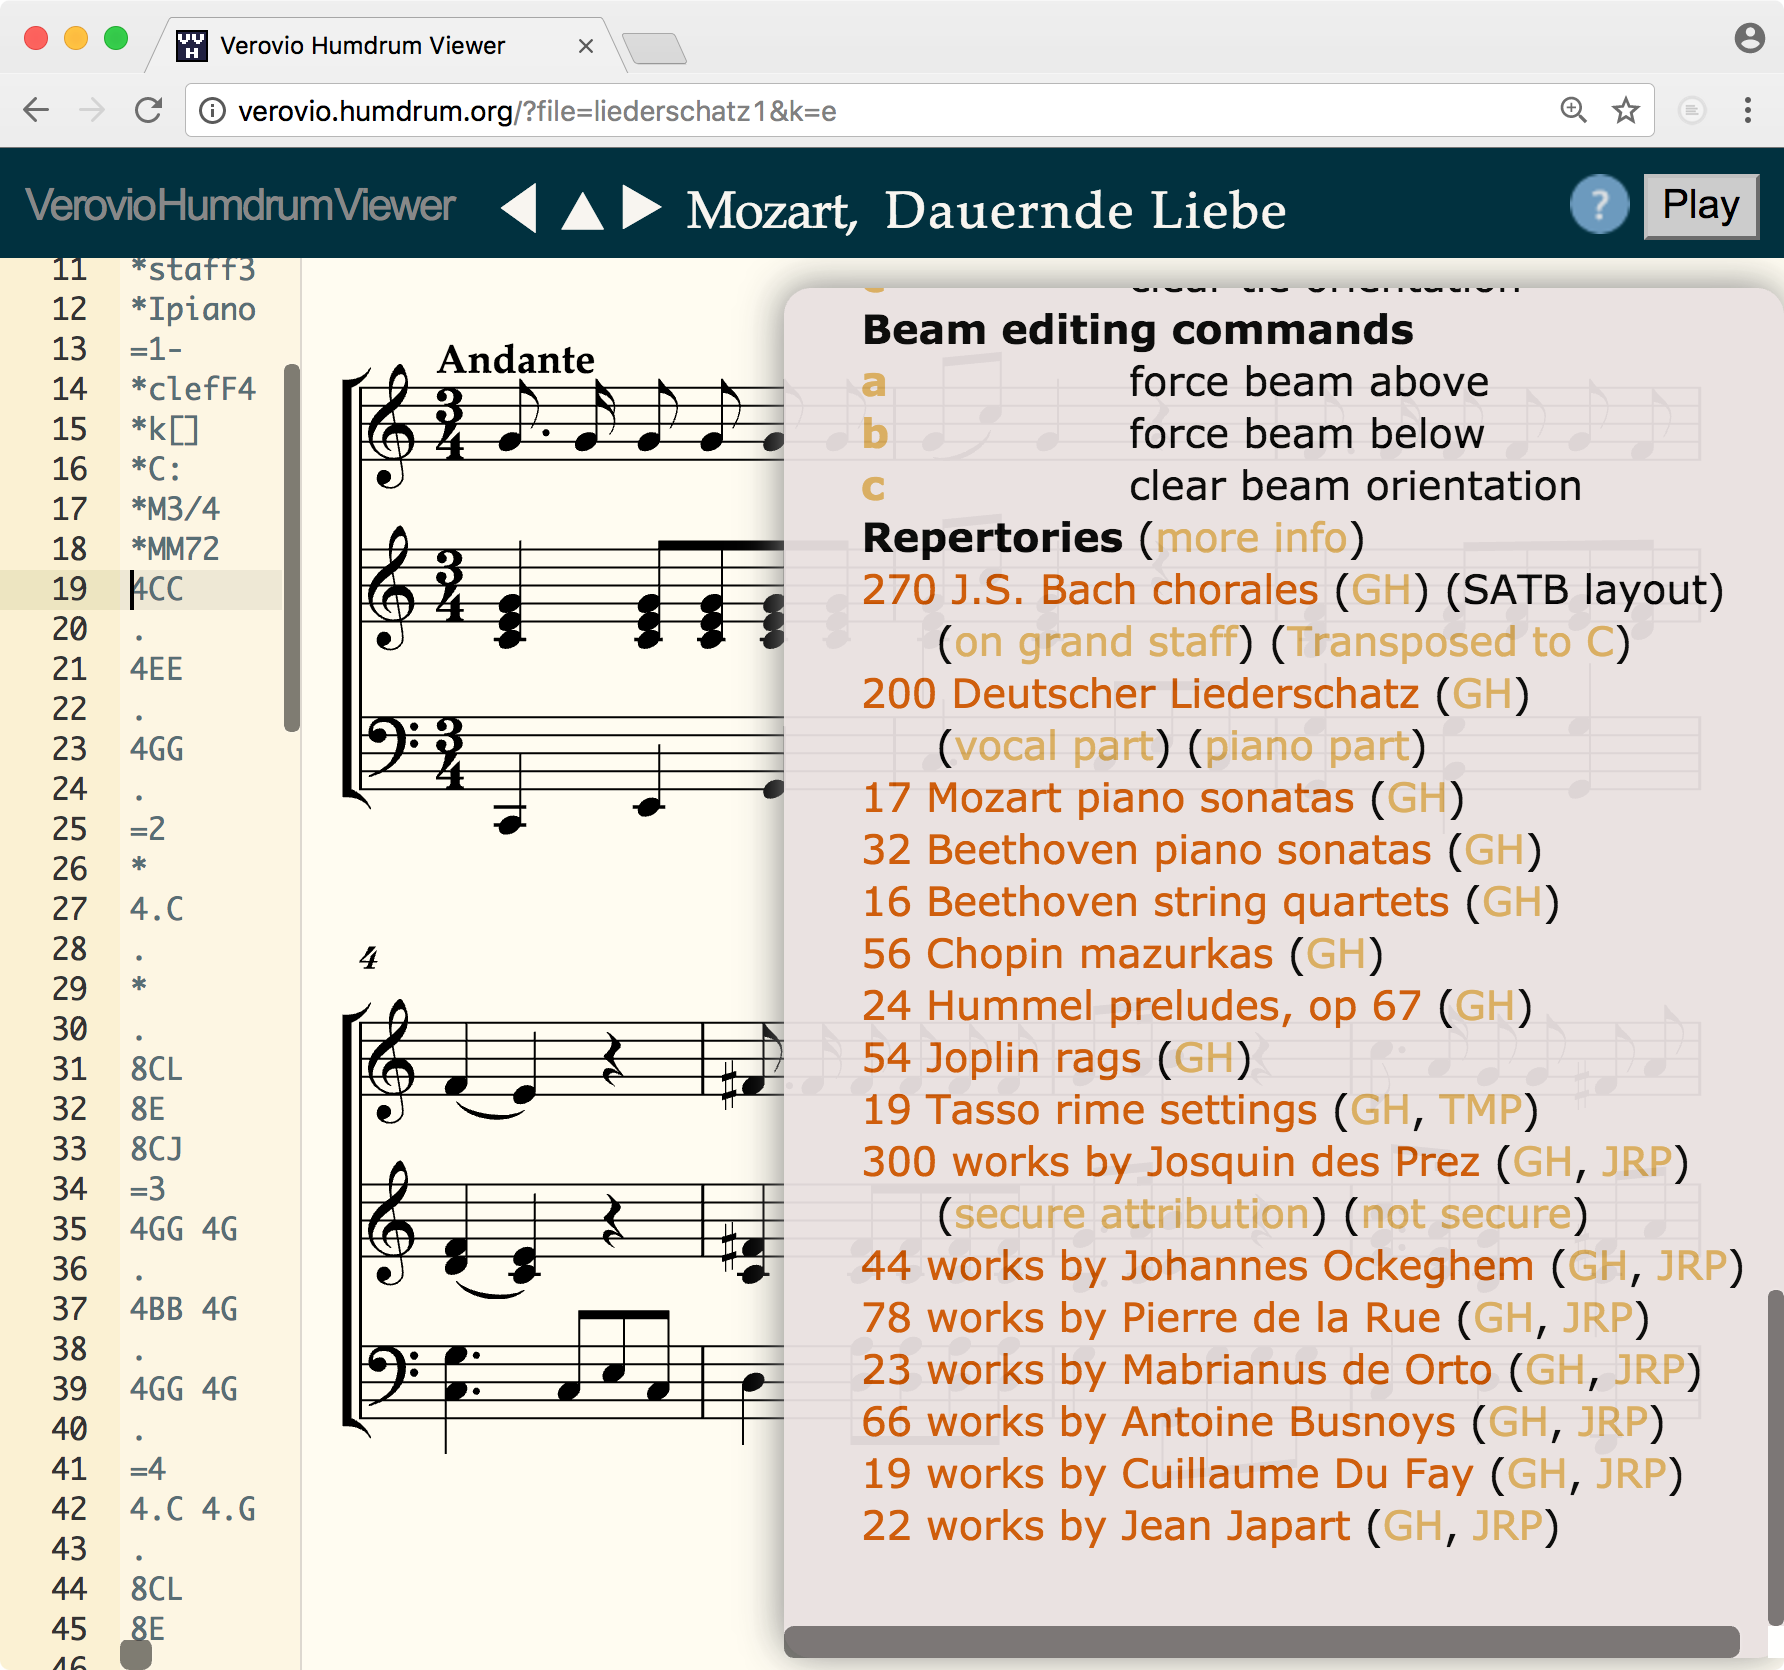The height and width of the screenshot is (1670, 1784).
Task: Click the Andante tempo marking in score
Action: [516, 359]
